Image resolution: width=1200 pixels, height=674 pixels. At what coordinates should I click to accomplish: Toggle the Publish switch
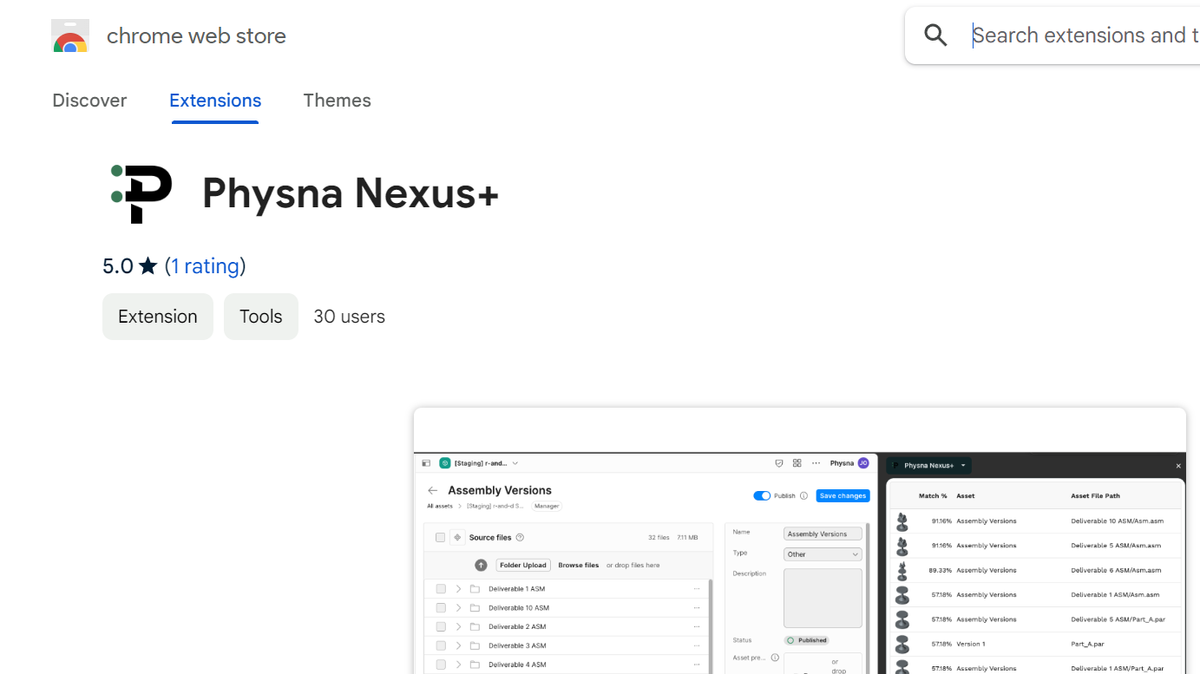(x=762, y=495)
